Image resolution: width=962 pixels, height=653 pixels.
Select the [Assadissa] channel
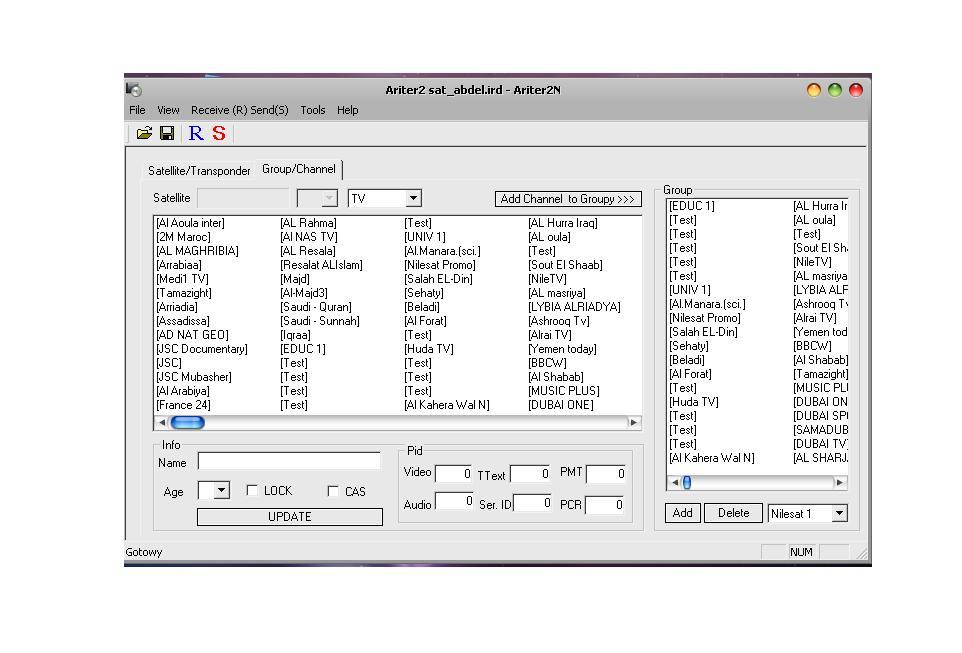click(x=183, y=321)
